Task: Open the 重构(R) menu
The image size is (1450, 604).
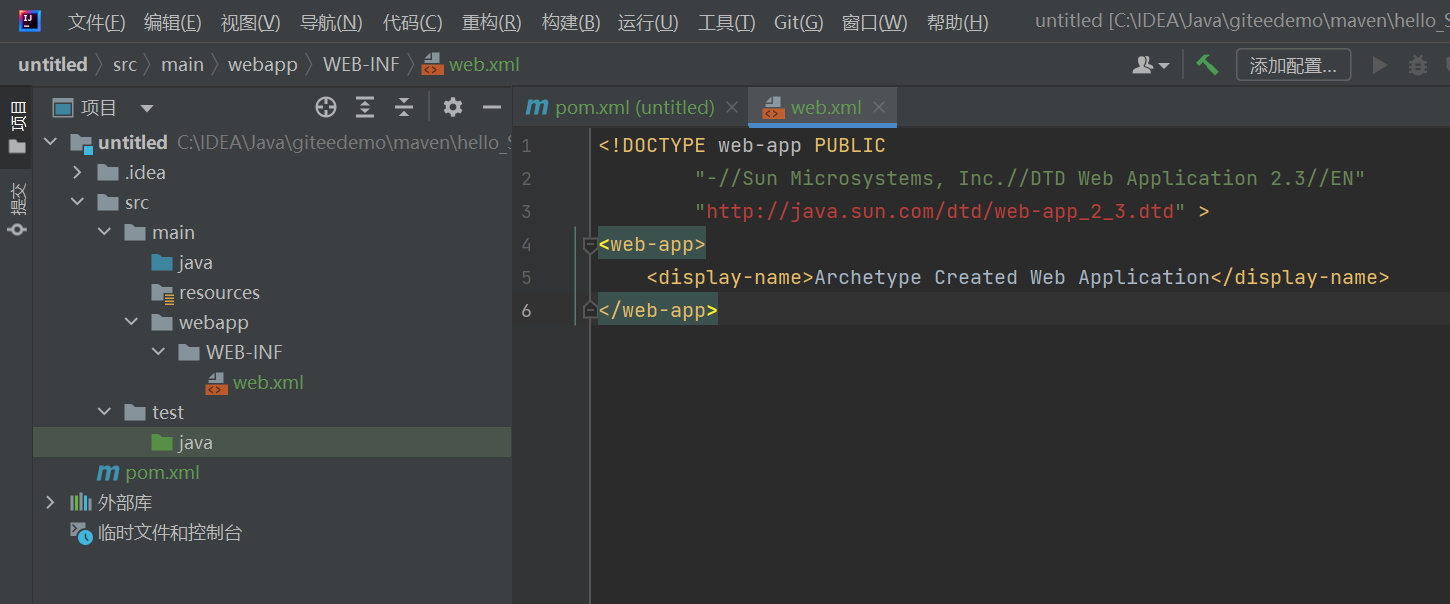Action: click(491, 22)
